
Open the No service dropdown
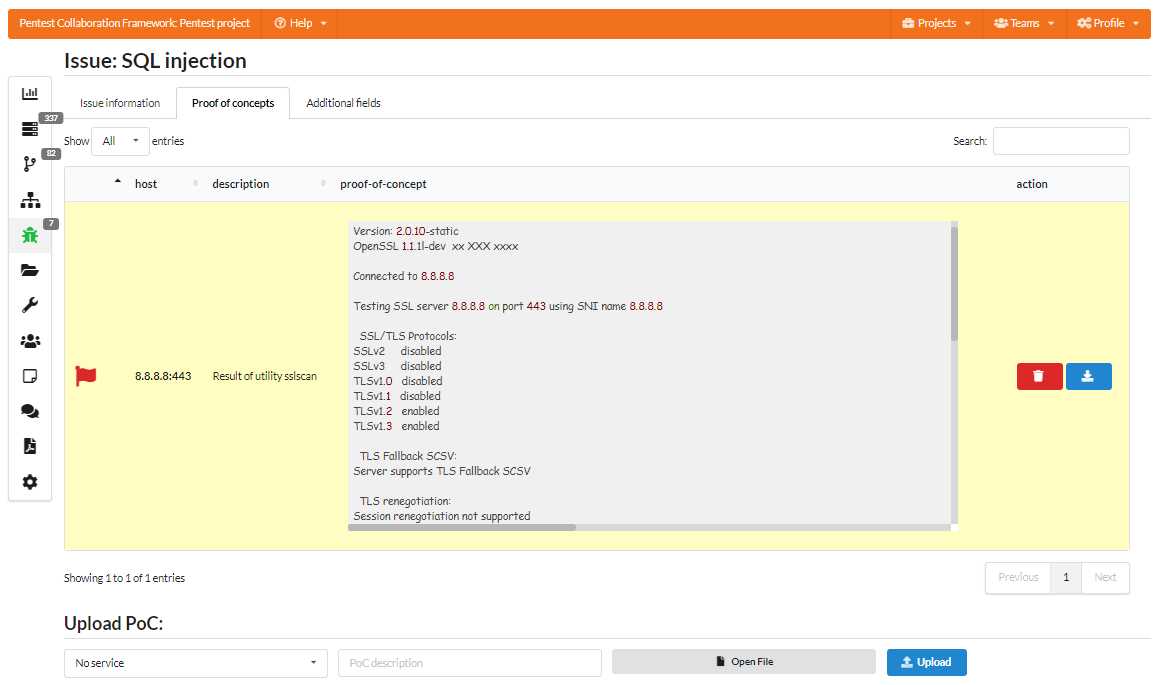point(195,663)
